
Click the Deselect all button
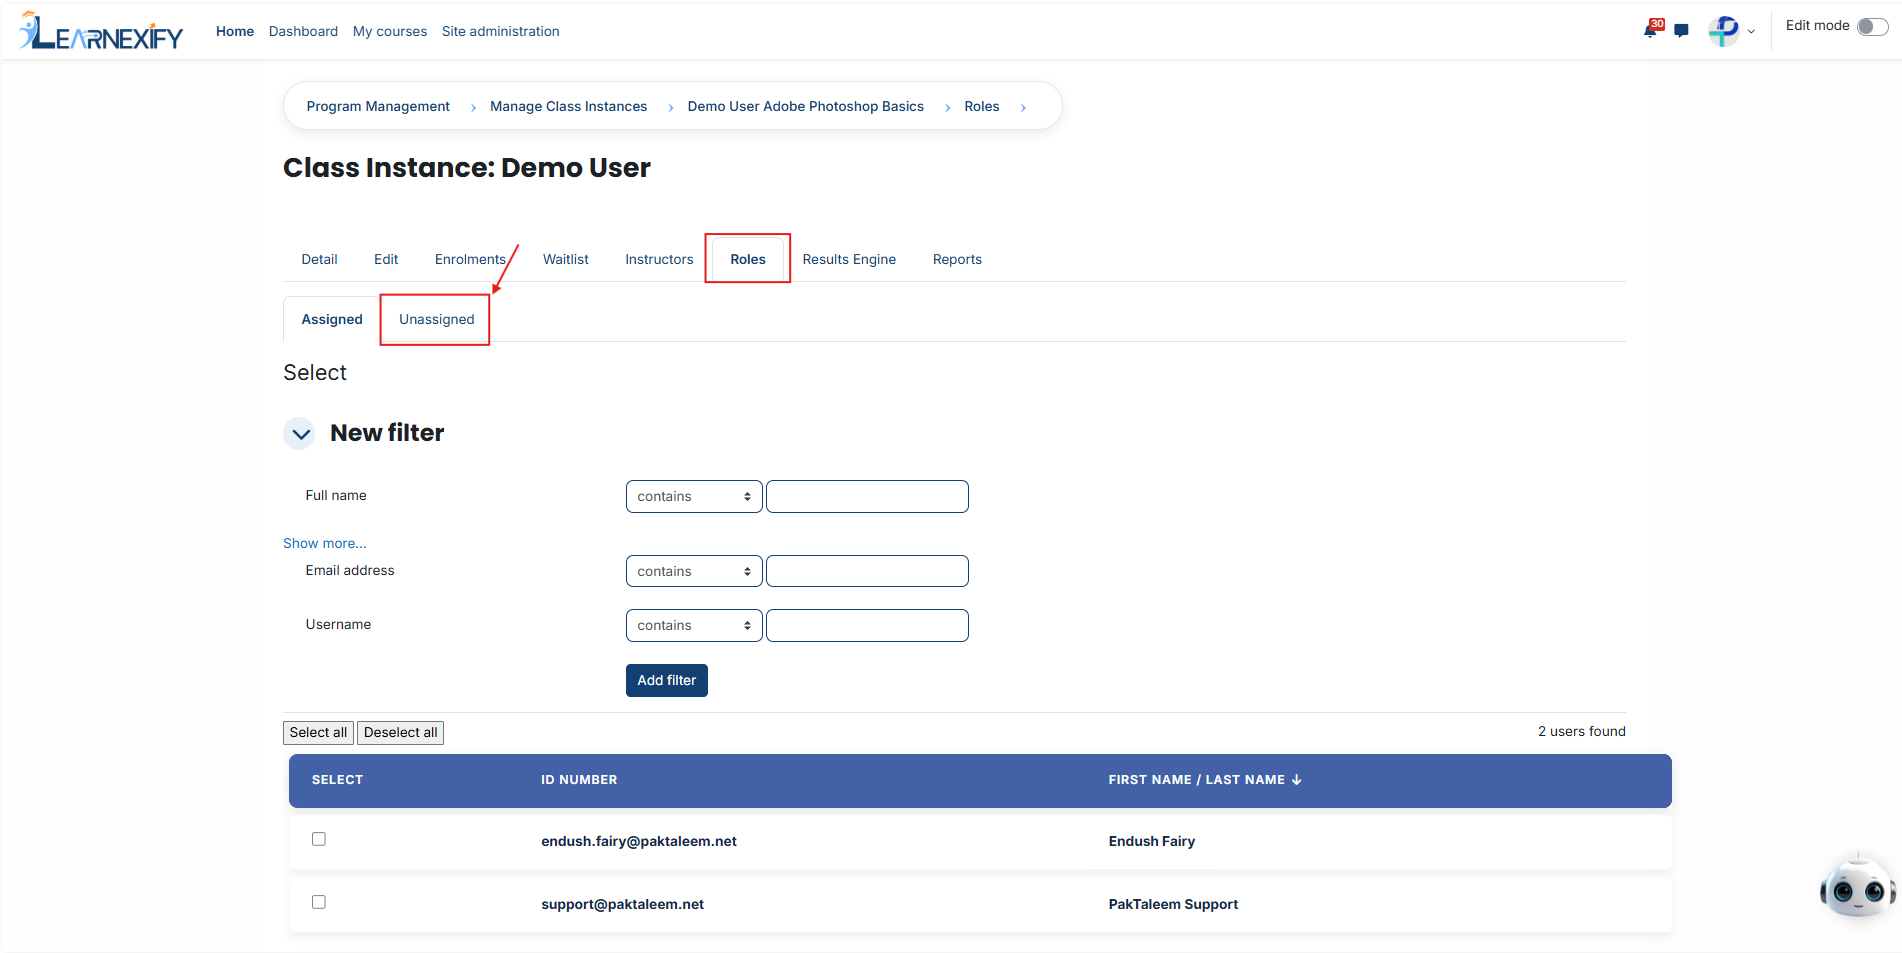[400, 733]
